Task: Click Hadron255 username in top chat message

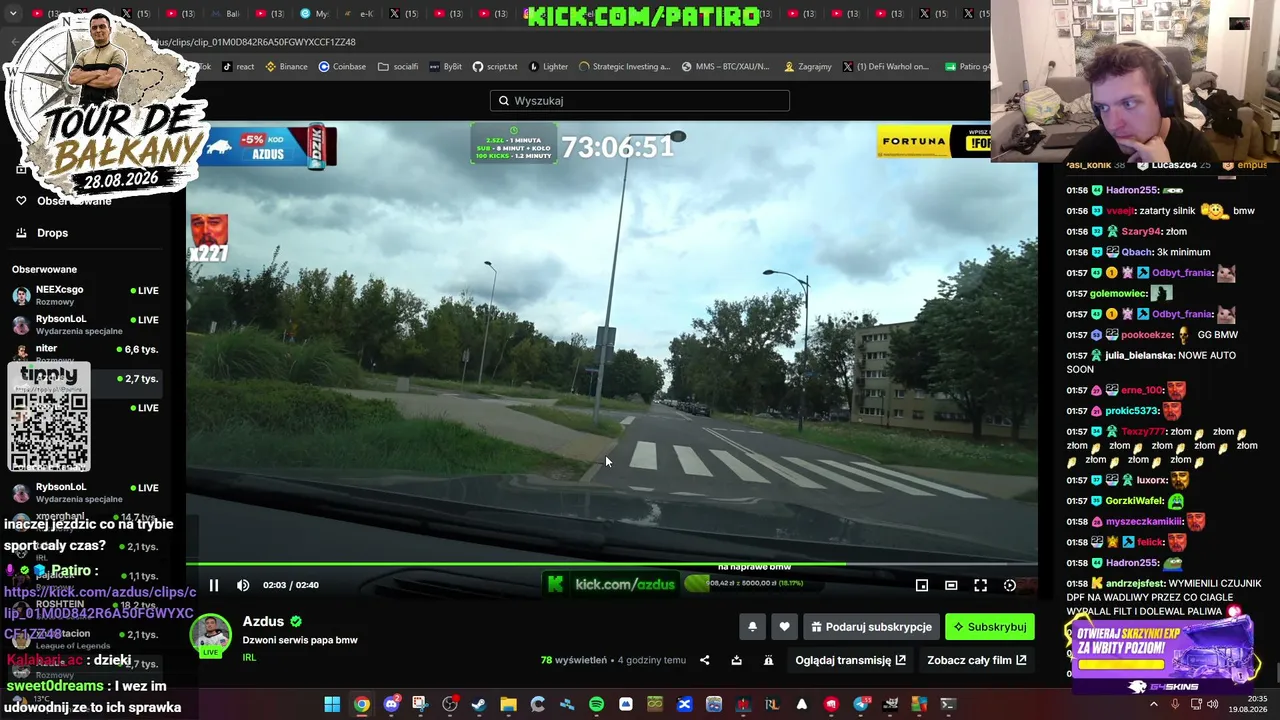Action: (1131, 190)
